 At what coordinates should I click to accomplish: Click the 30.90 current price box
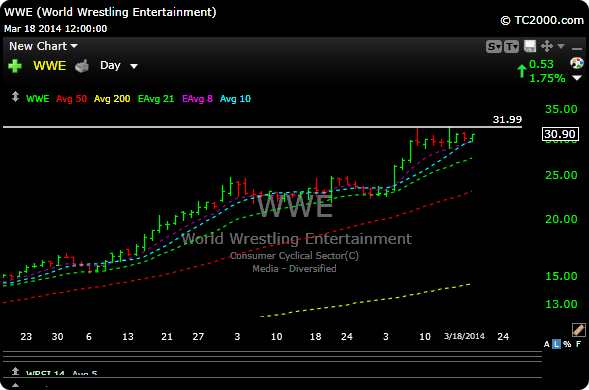click(560, 134)
